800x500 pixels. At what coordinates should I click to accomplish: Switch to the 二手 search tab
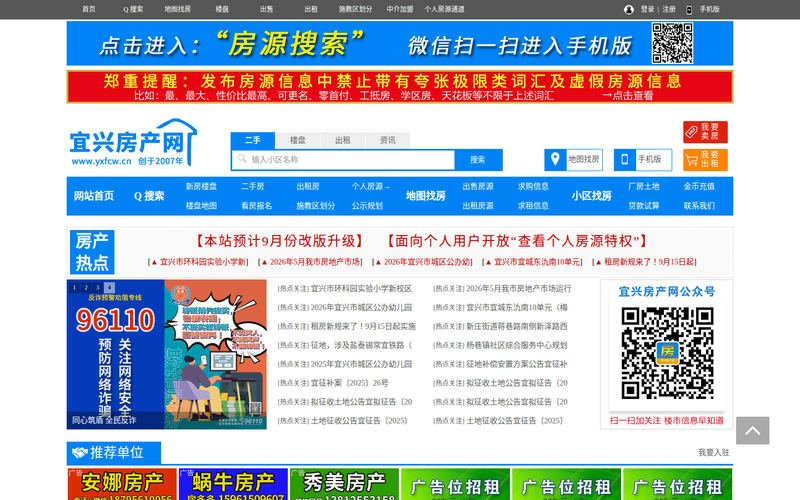253,140
